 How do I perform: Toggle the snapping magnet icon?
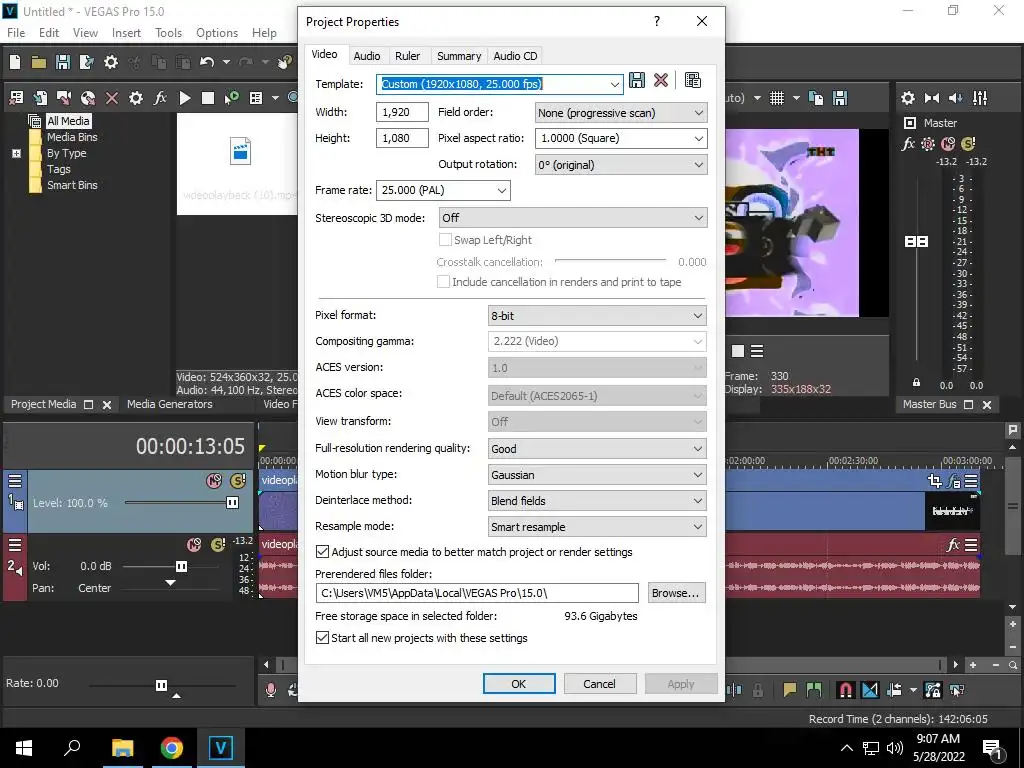tap(845, 690)
